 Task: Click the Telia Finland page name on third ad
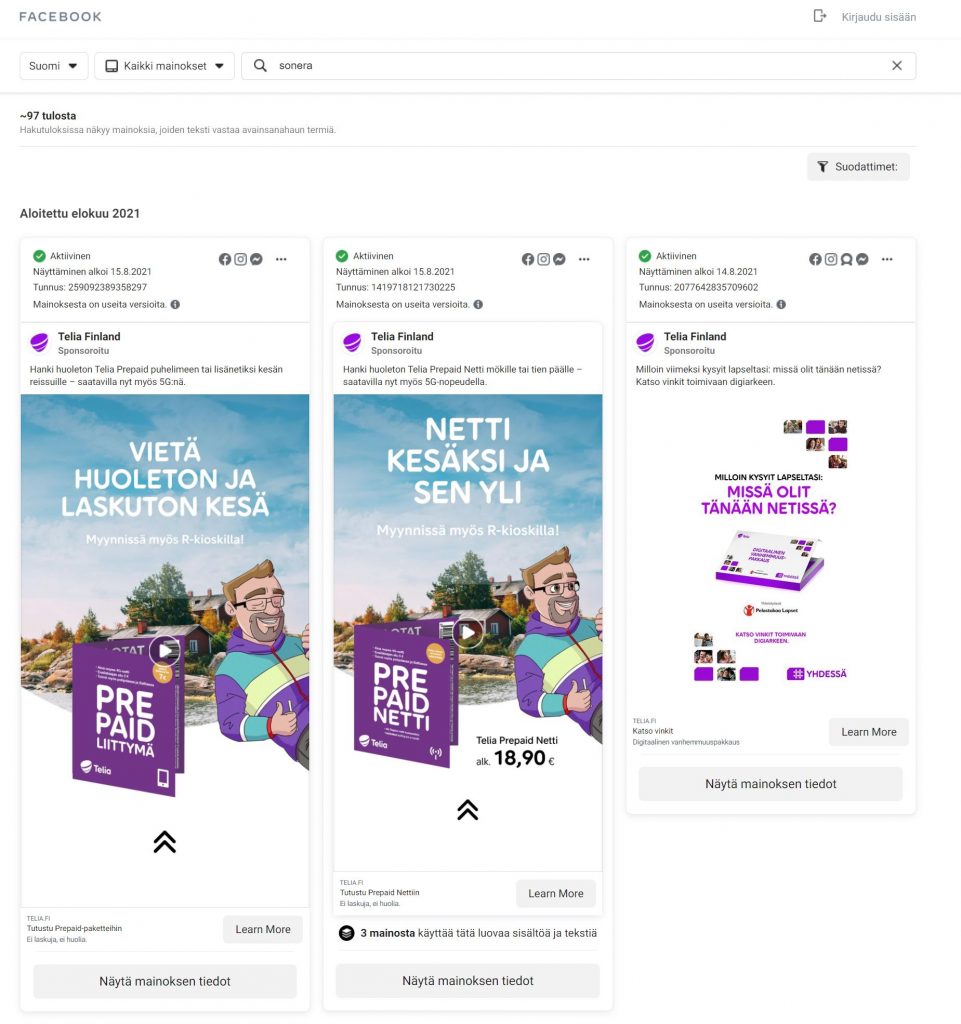(695, 336)
